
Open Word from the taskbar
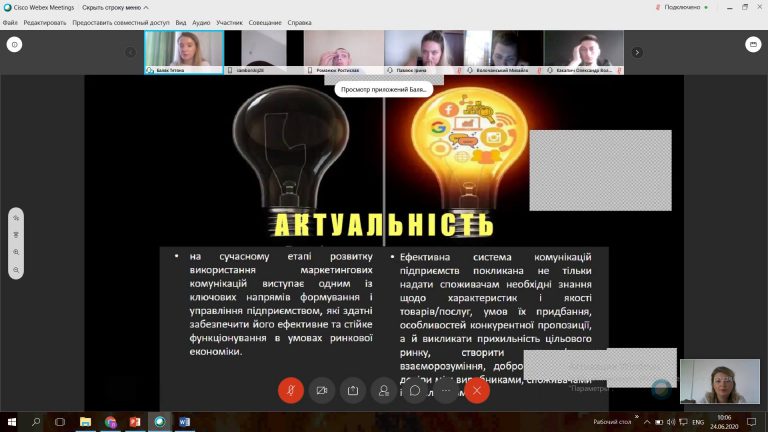point(184,422)
